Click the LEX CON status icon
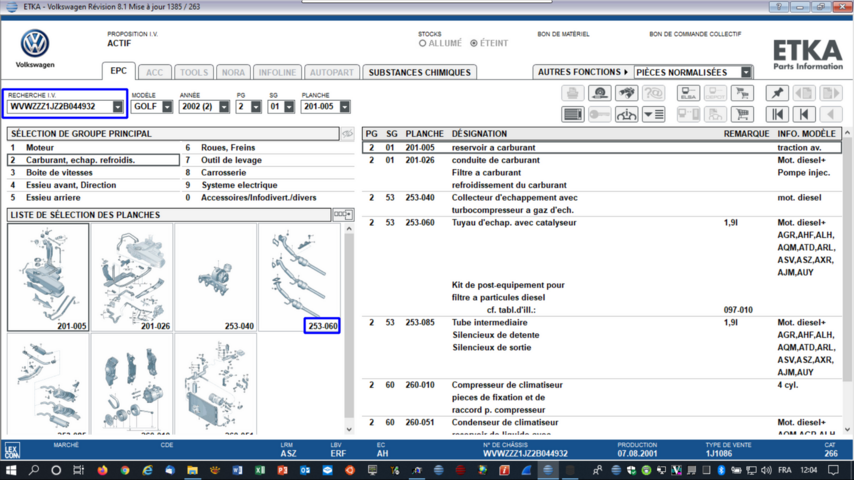The width and height of the screenshot is (854, 480). coord(12,450)
